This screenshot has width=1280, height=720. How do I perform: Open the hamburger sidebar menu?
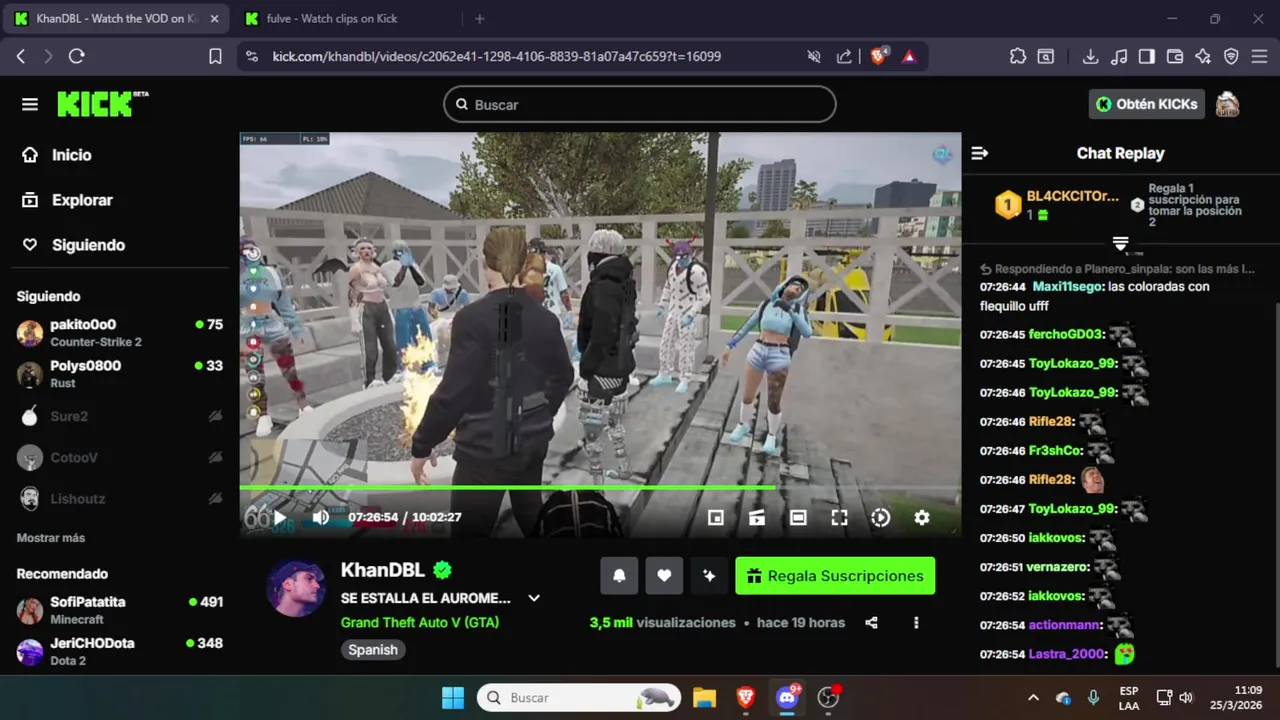[x=30, y=104]
